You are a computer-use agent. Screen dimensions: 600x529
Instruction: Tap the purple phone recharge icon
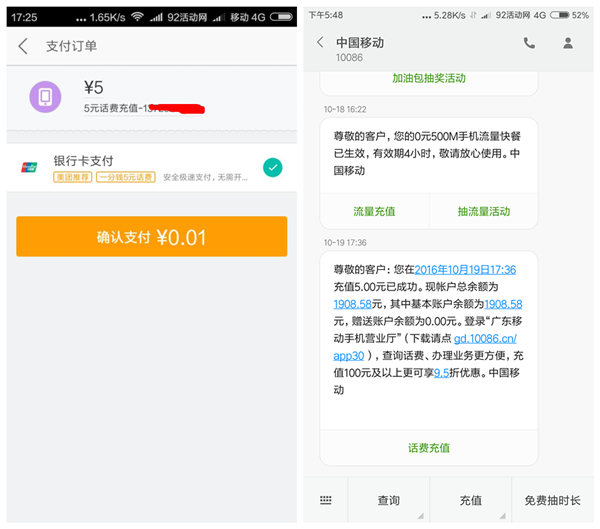[45, 97]
